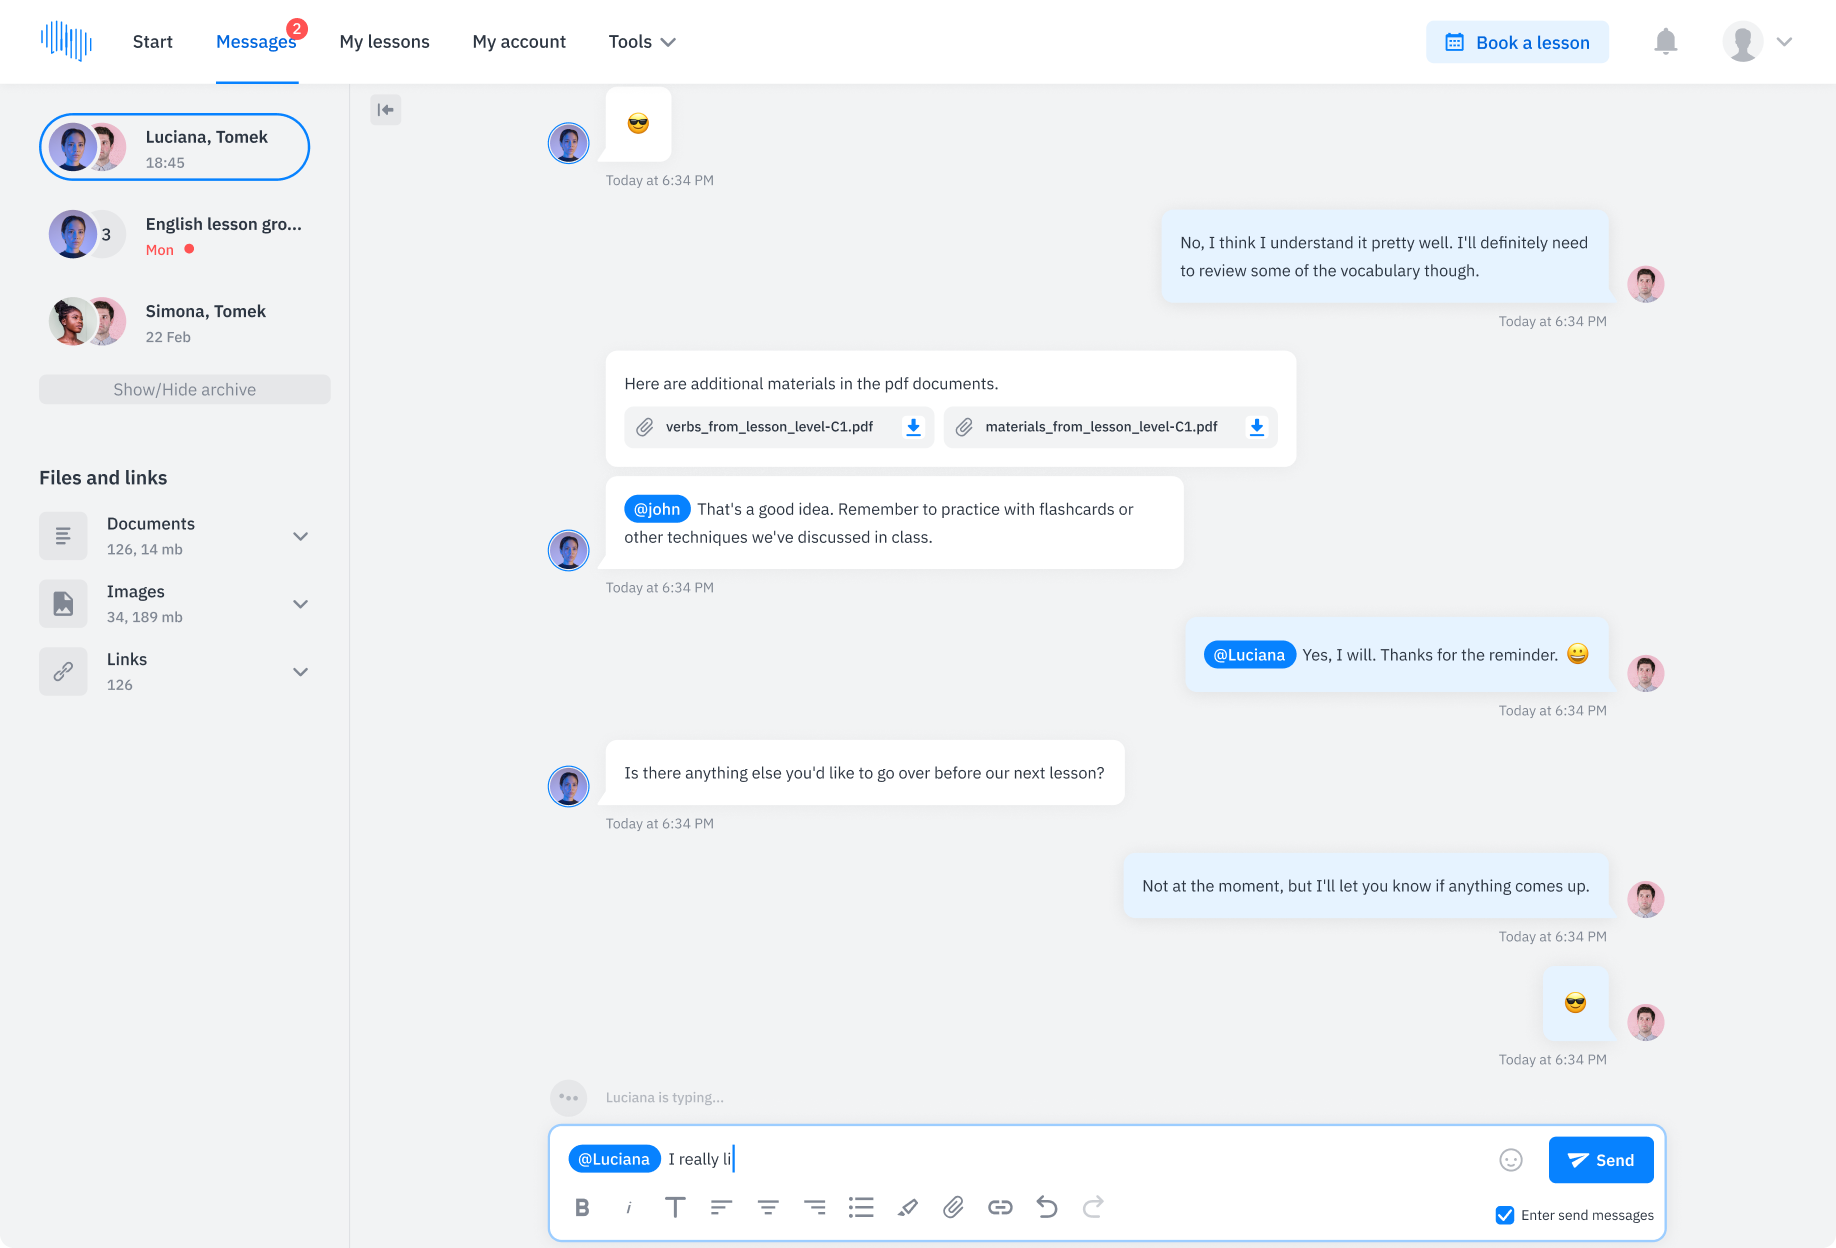Screen dimensions: 1836x1248
Task: Insert a hyperlink in the message
Action: coord(1000,1207)
